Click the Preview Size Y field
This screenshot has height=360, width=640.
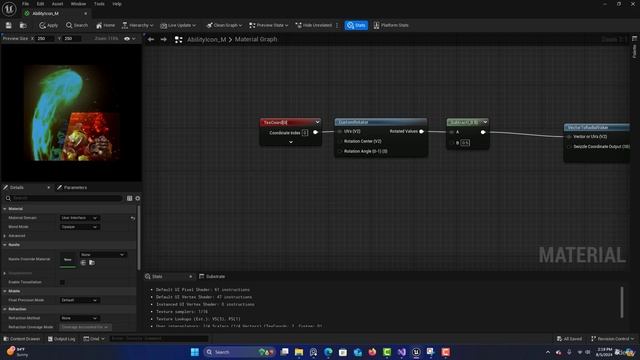[x=72, y=38]
